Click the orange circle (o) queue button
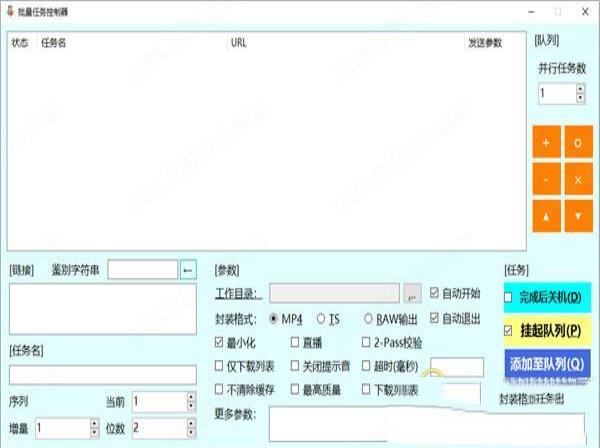This screenshot has height=448, width=600. click(578, 143)
